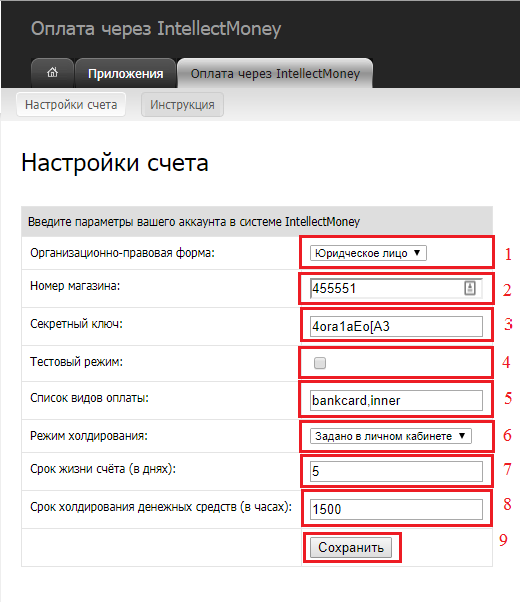Viewport: 520px width, 602px height.
Task: Focus the Номер магазина input field
Action: click(x=396, y=288)
